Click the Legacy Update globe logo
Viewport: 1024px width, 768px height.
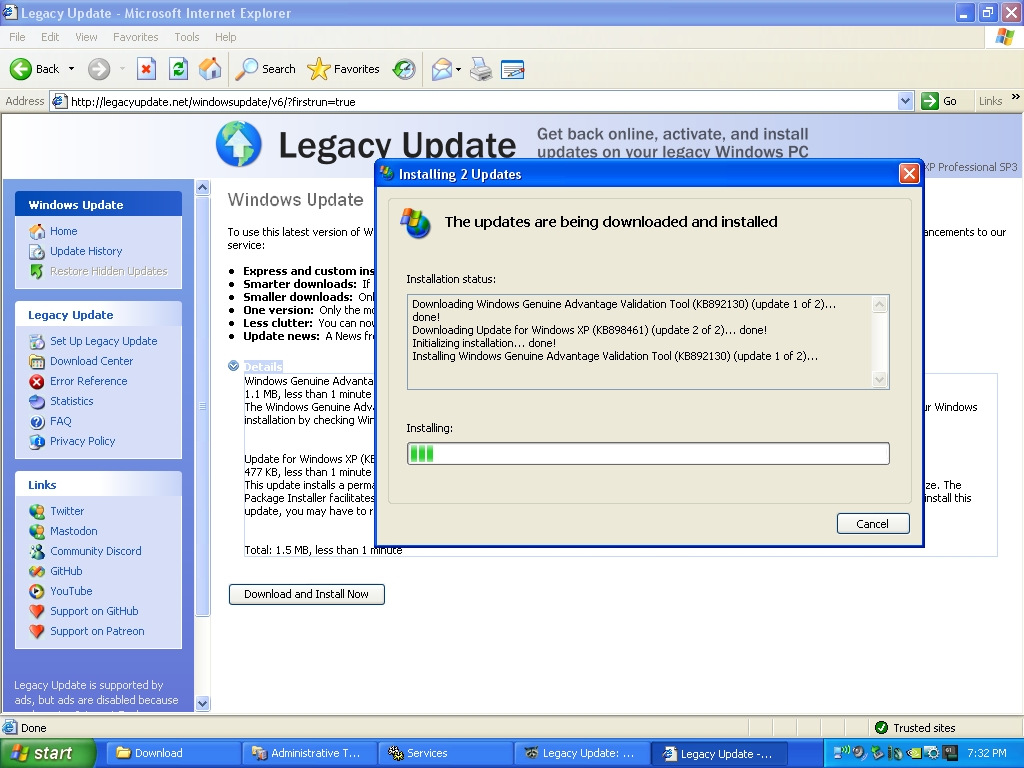[238, 144]
